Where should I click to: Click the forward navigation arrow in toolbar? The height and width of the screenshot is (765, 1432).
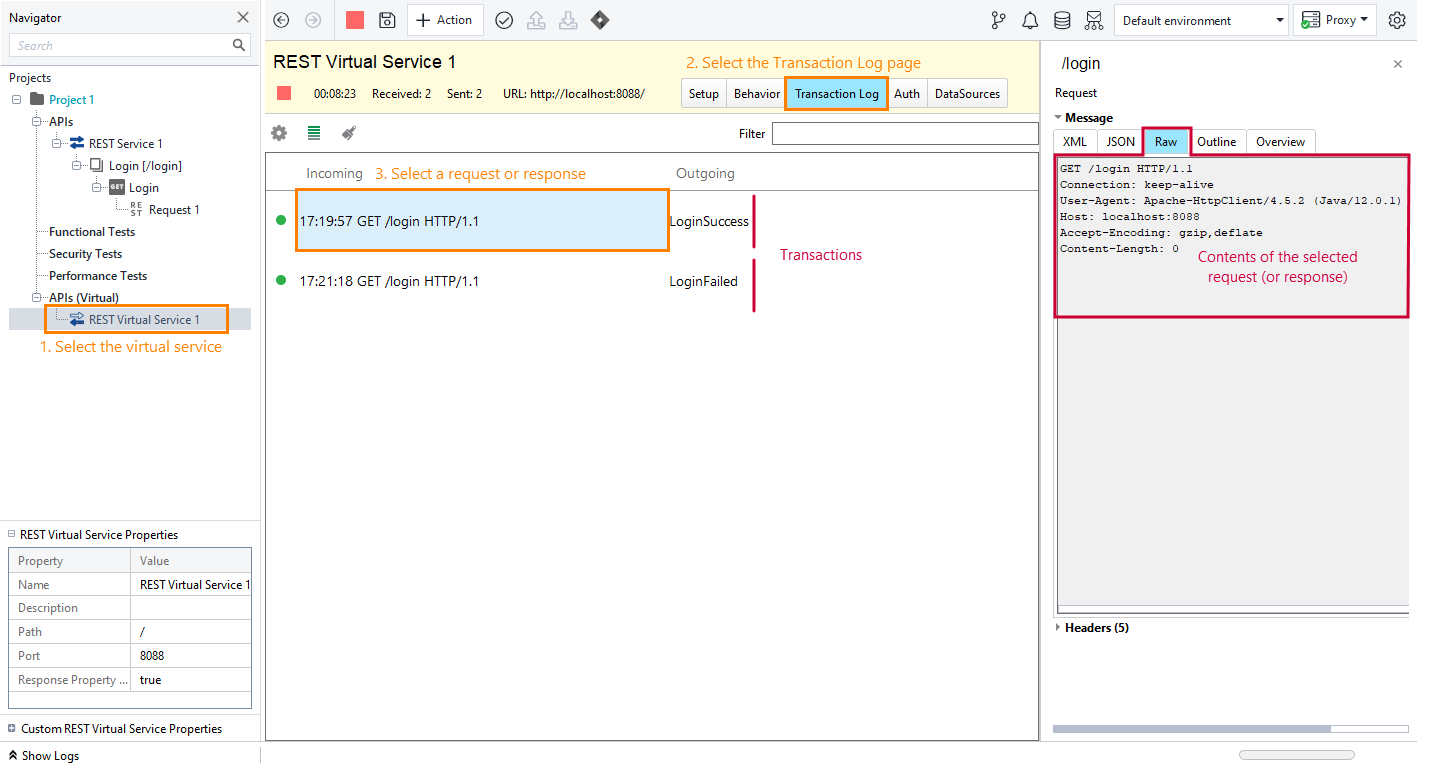click(313, 20)
